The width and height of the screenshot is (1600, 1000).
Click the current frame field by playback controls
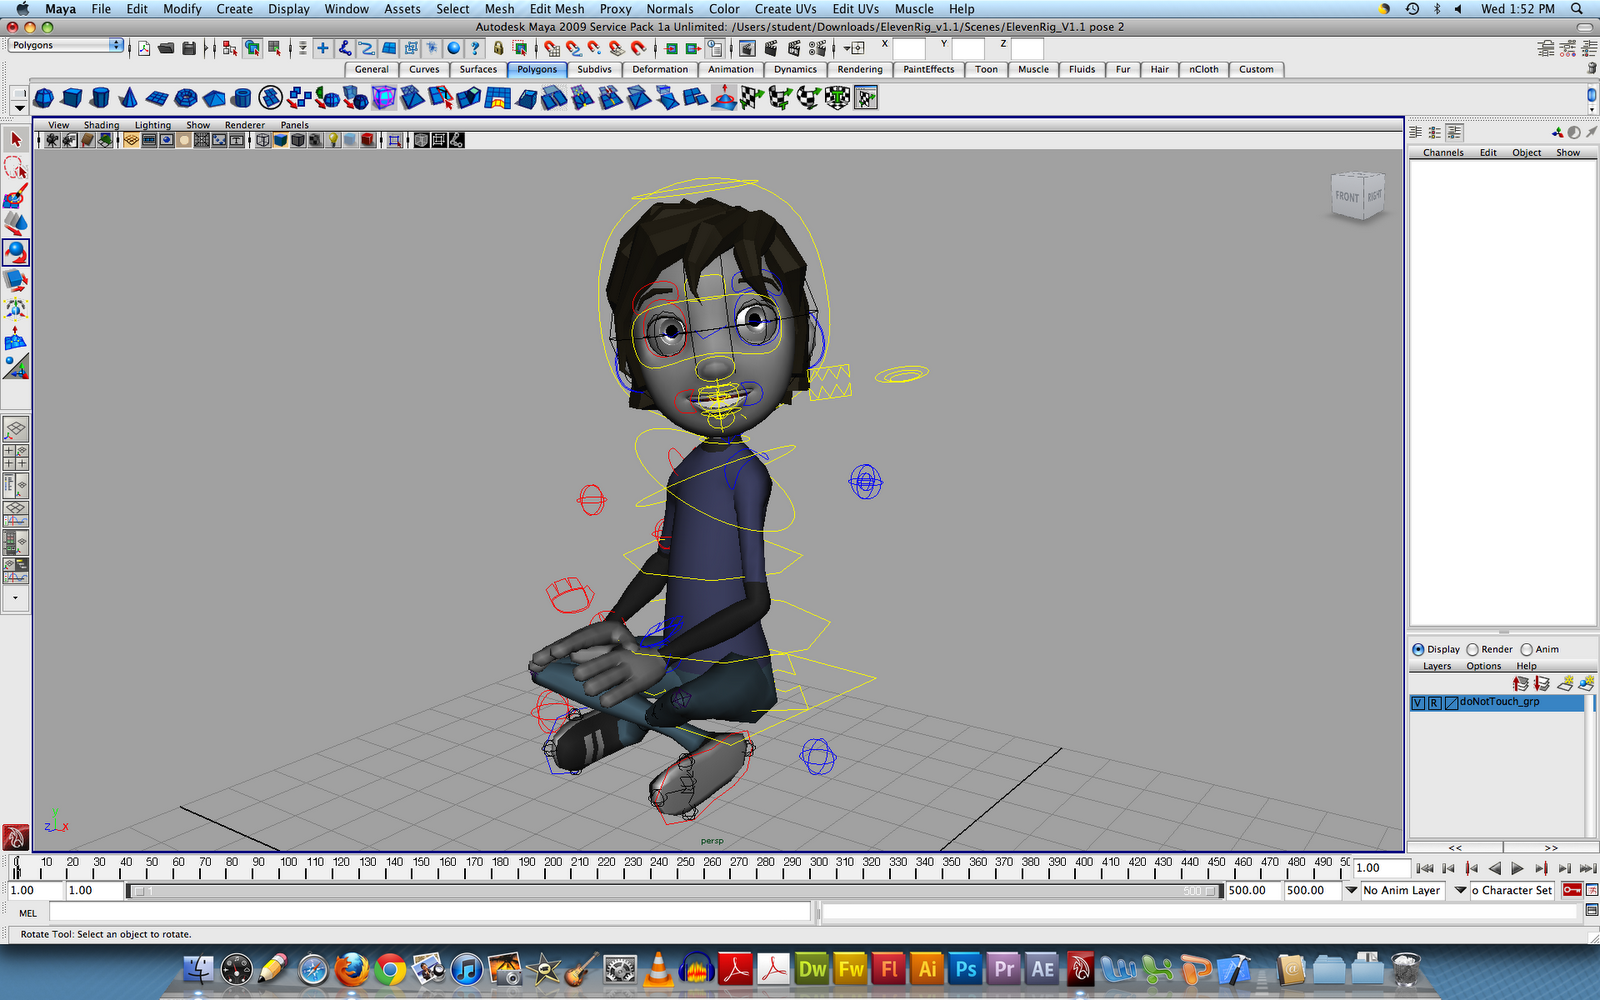[x=1381, y=868]
